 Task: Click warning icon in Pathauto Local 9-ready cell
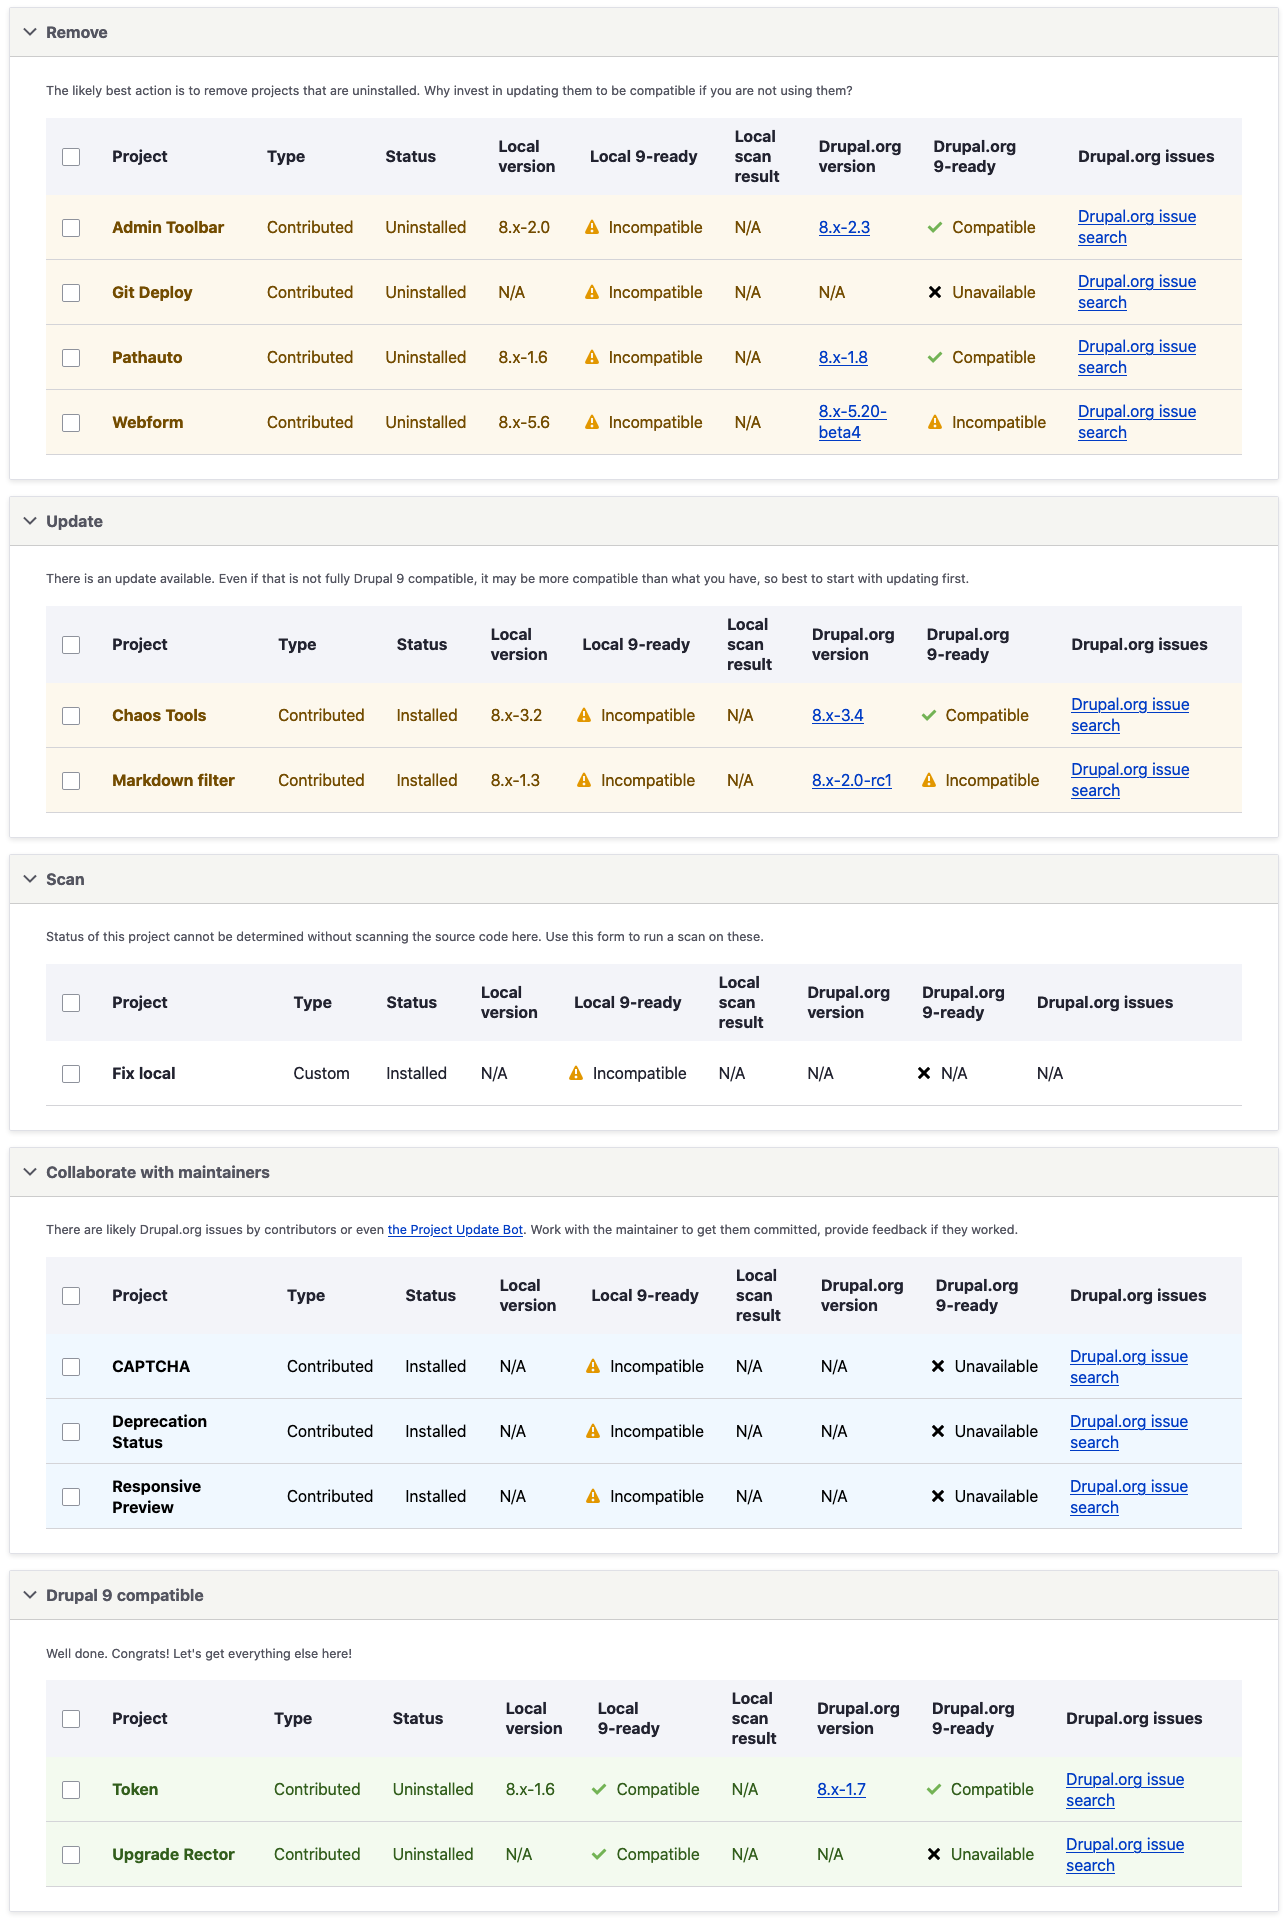tap(592, 357)
